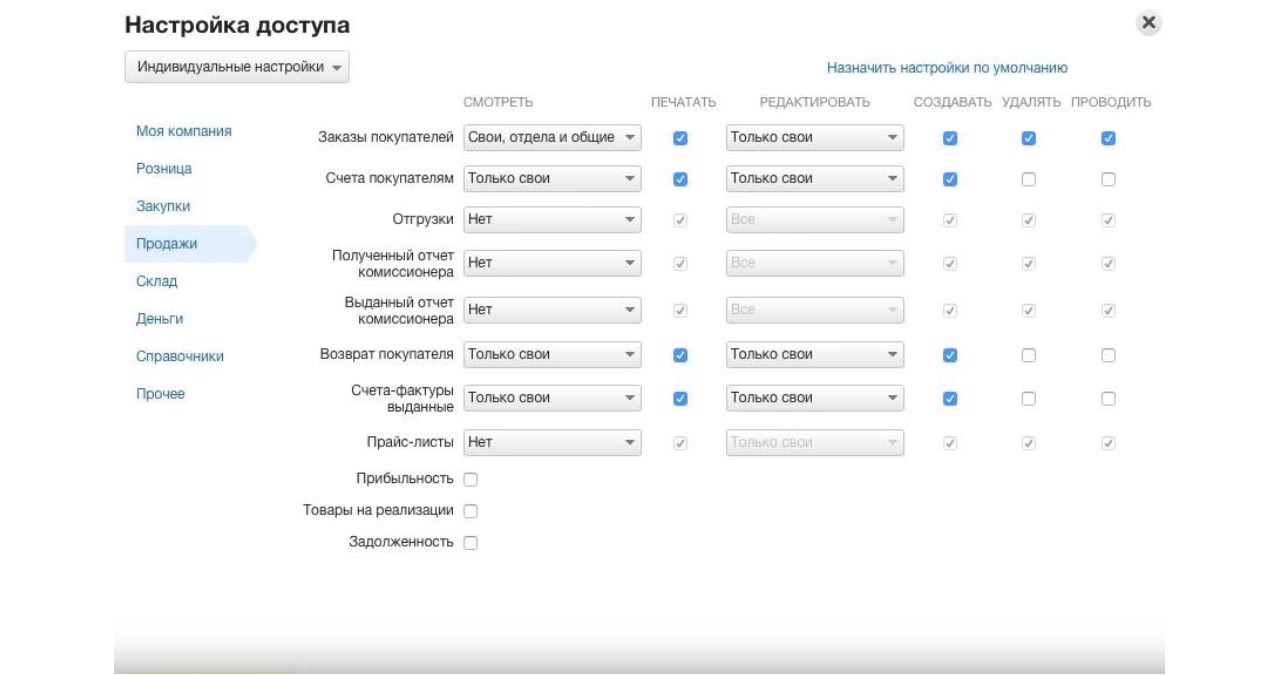Enable delete permission for Счета покупателям
The image size is (1278, 675).
pos(1028,180)
